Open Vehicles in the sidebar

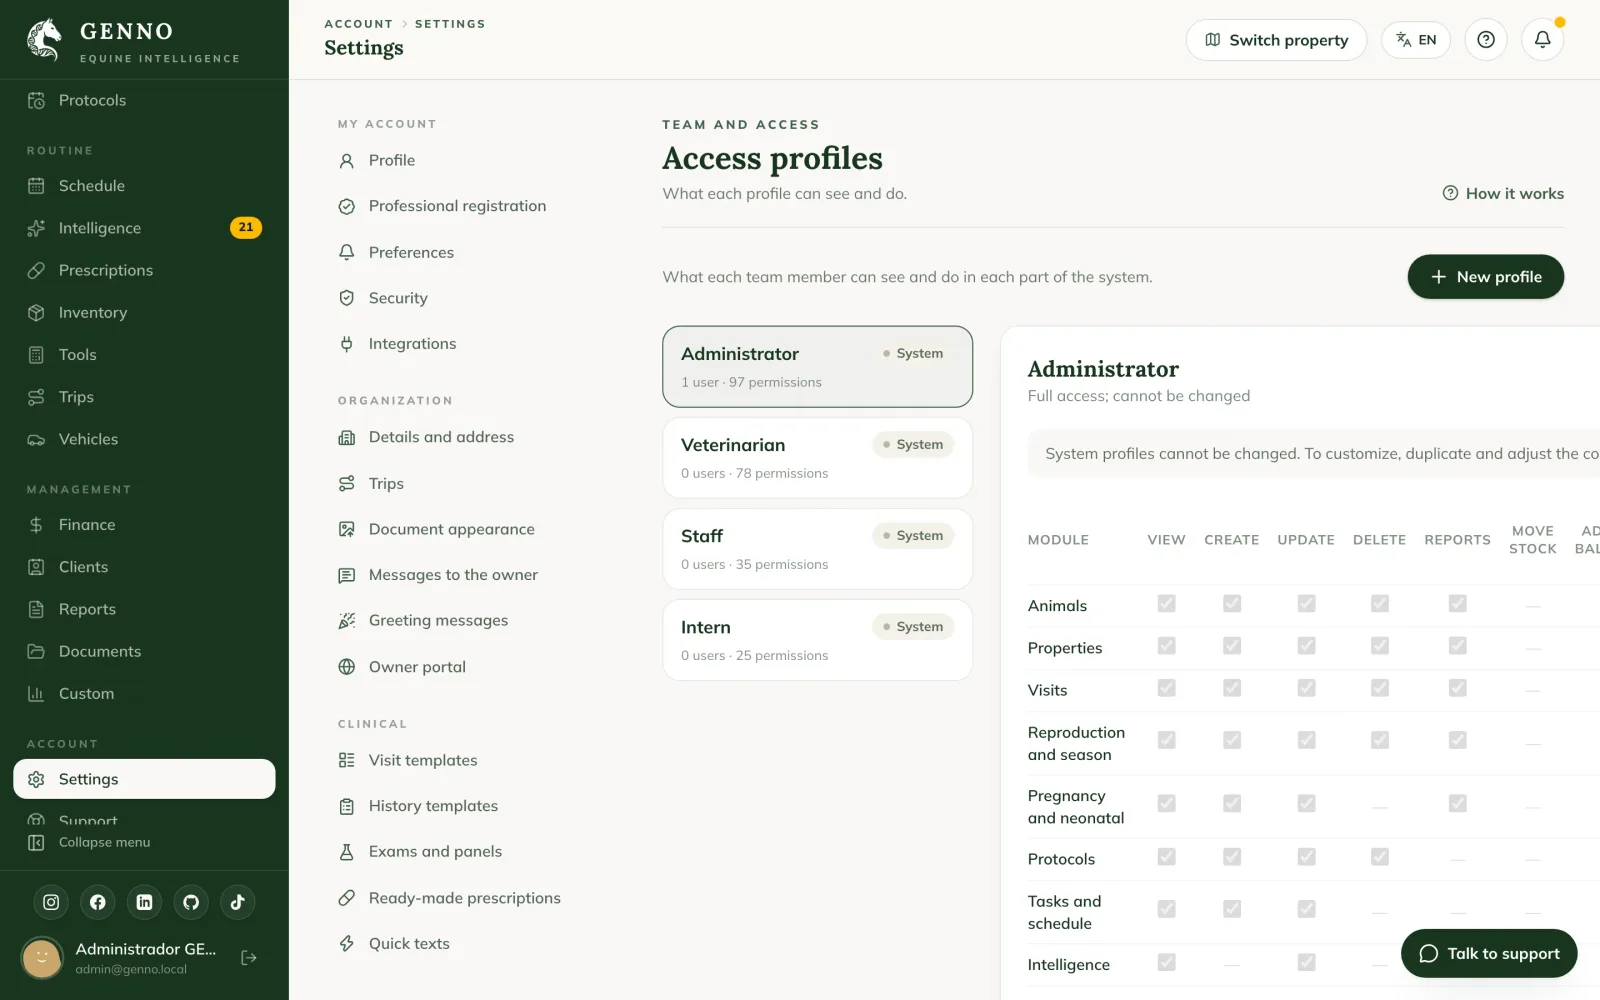coord(144,439)
